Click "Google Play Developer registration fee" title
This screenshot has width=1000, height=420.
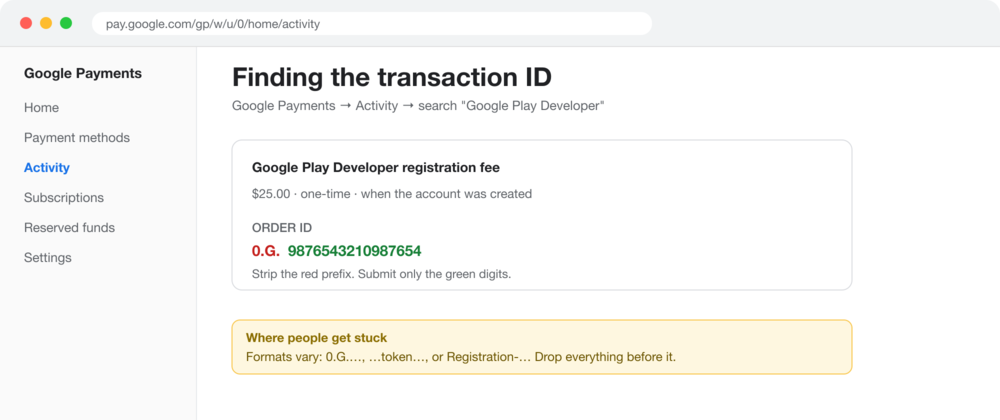(x=376, y=168)
